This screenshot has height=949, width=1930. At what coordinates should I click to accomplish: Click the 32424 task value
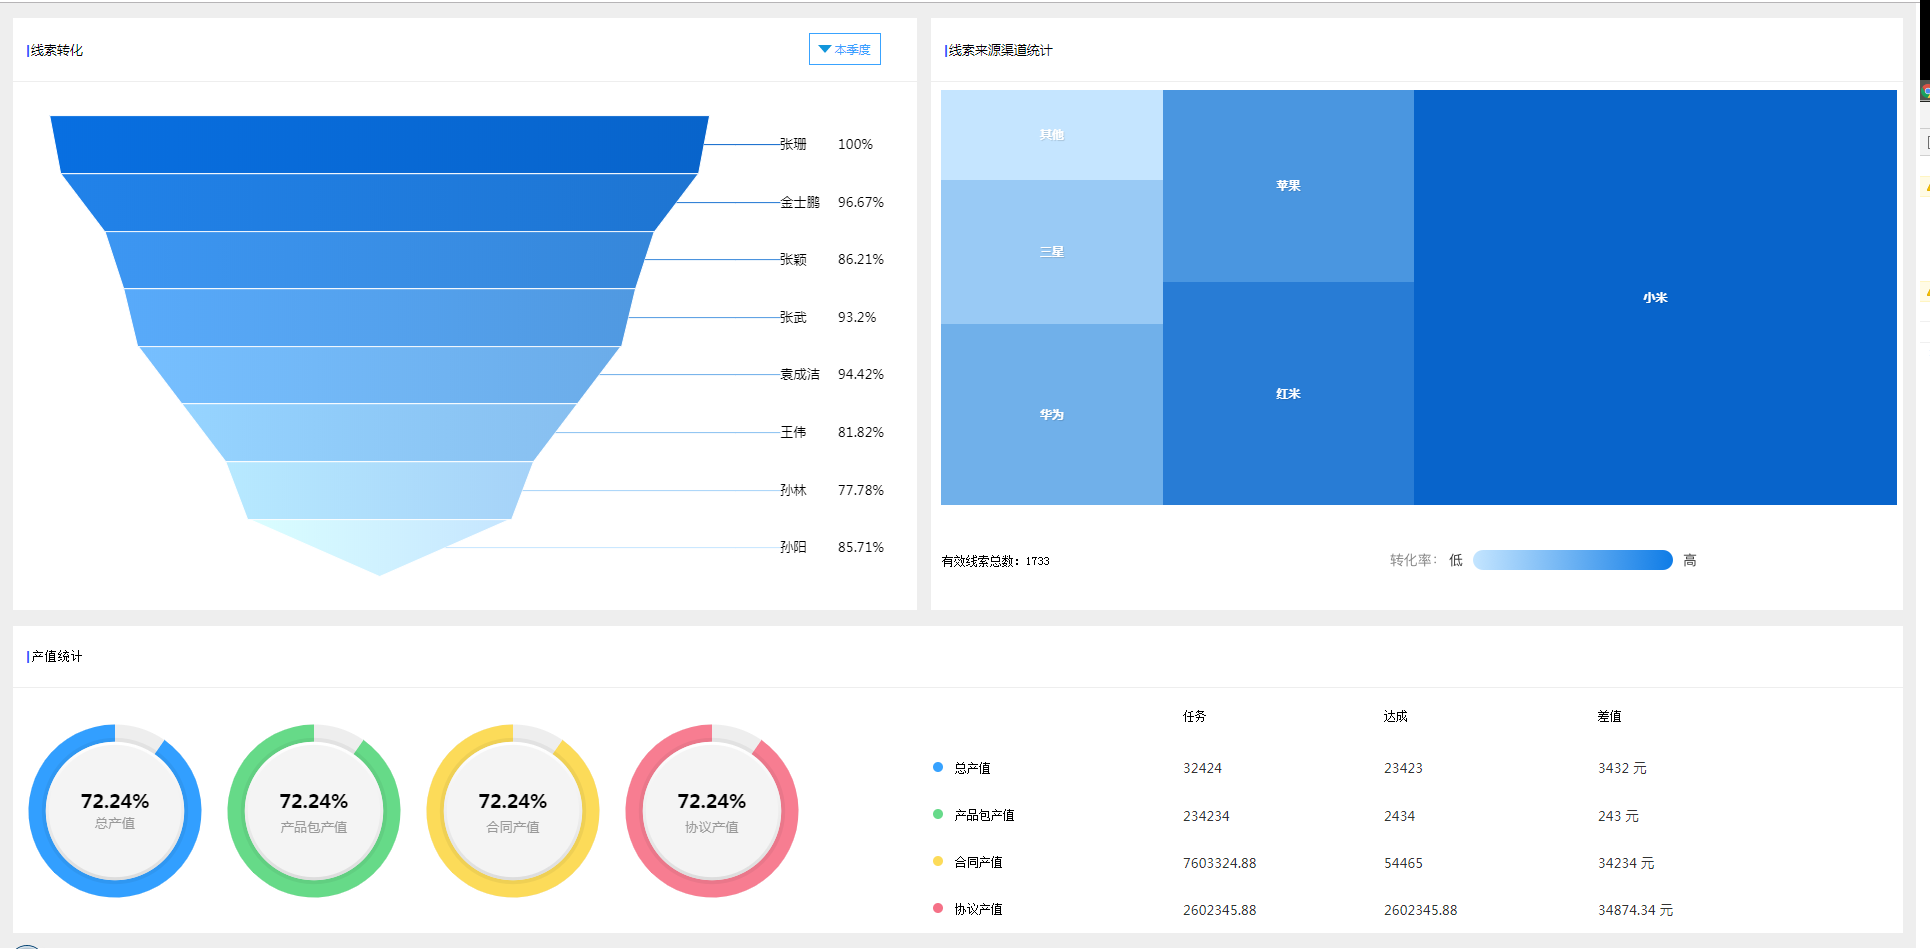pos(1202,768)
